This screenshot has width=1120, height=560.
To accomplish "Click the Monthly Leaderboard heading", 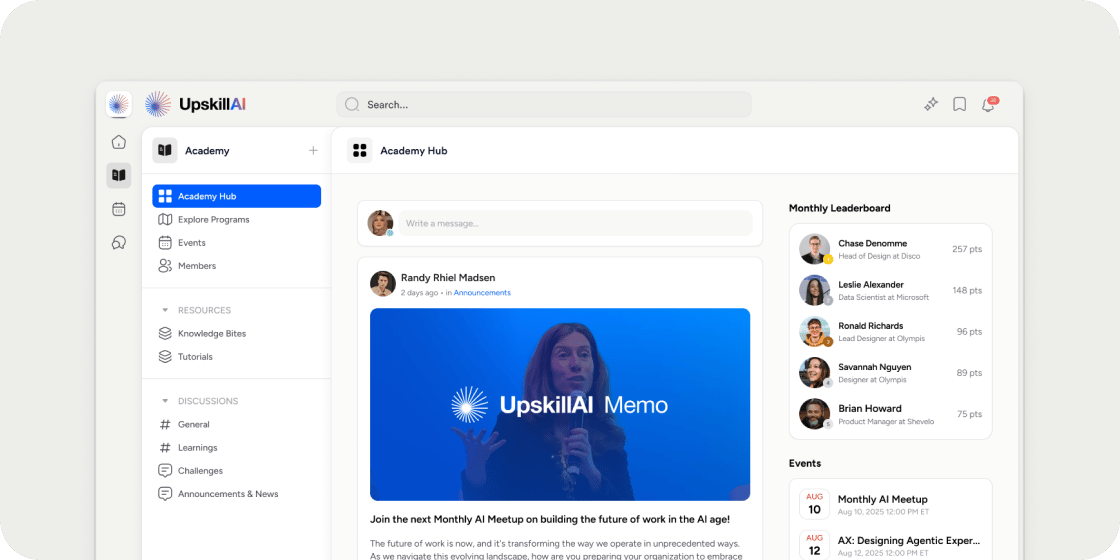I will point(839,209).
